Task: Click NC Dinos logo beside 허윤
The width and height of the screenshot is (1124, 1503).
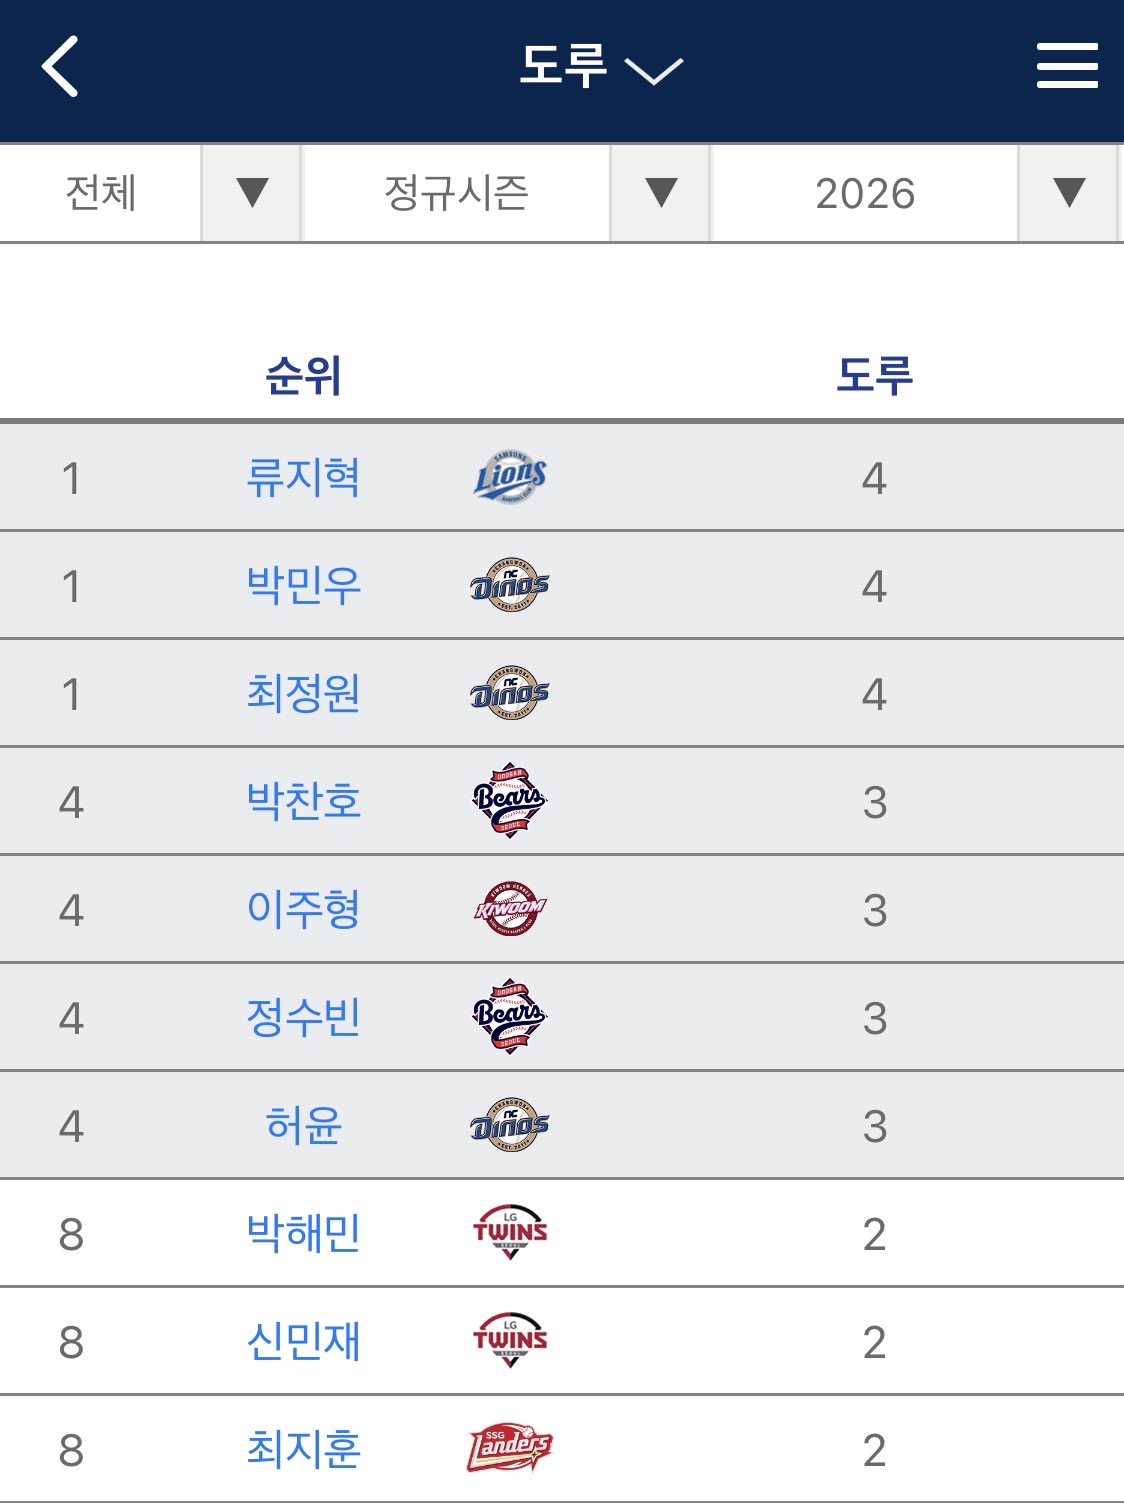Action: (x=510, y=1125)
